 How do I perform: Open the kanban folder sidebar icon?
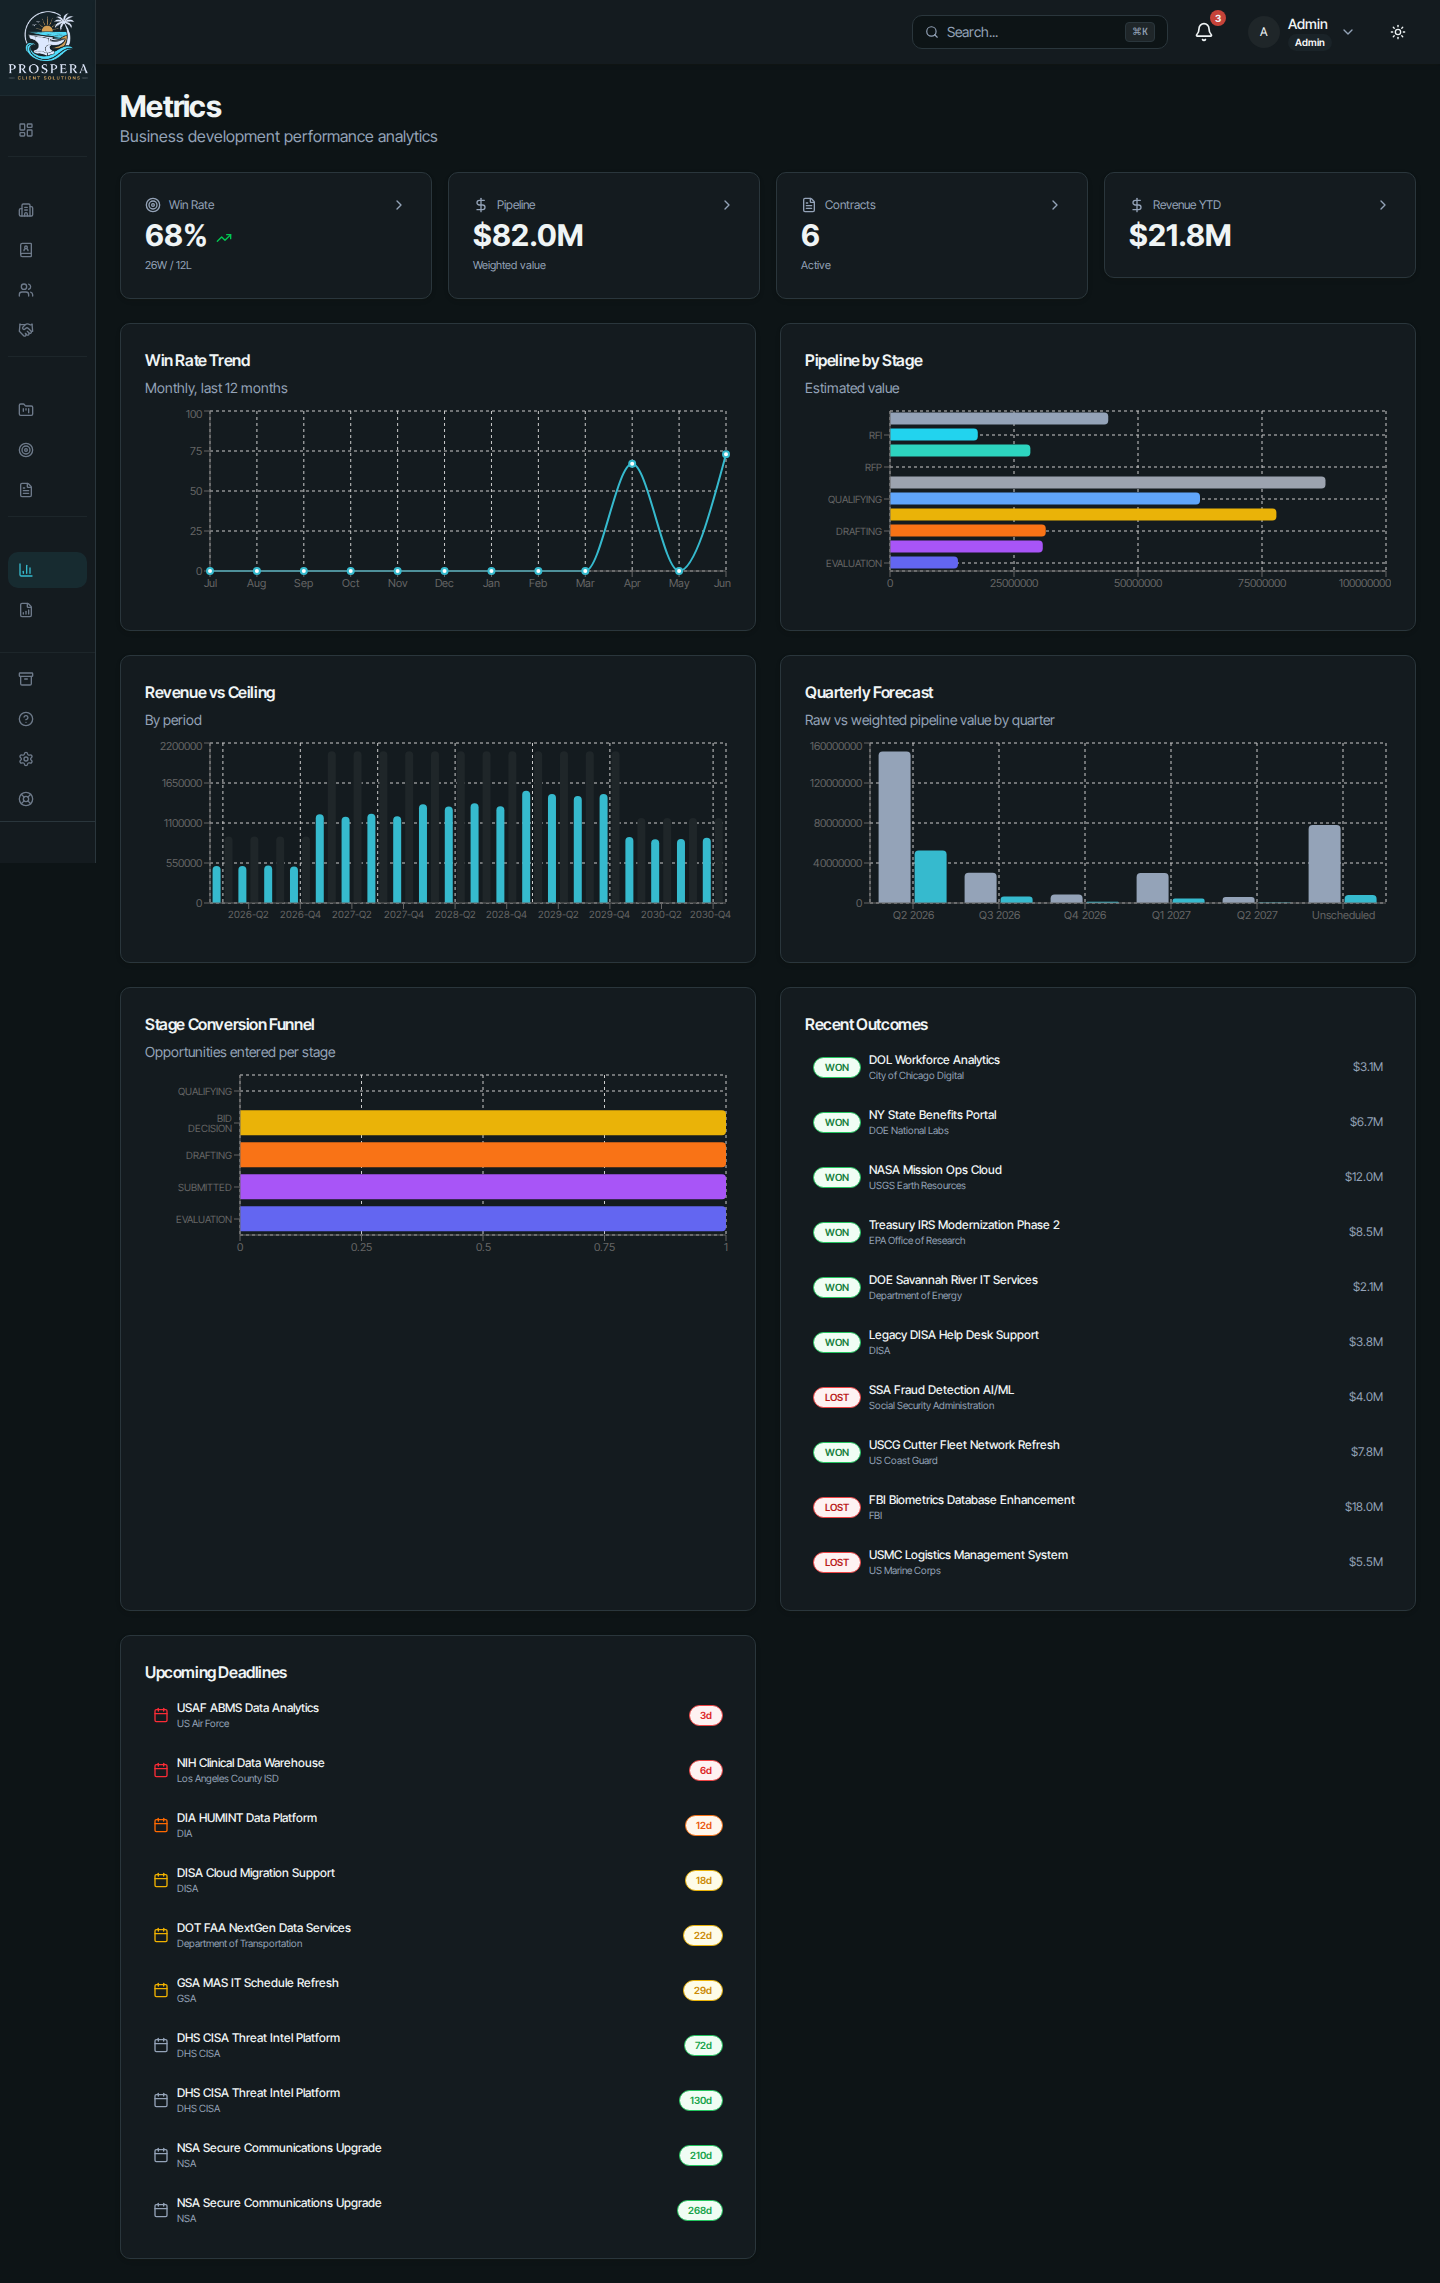point(26,410)
